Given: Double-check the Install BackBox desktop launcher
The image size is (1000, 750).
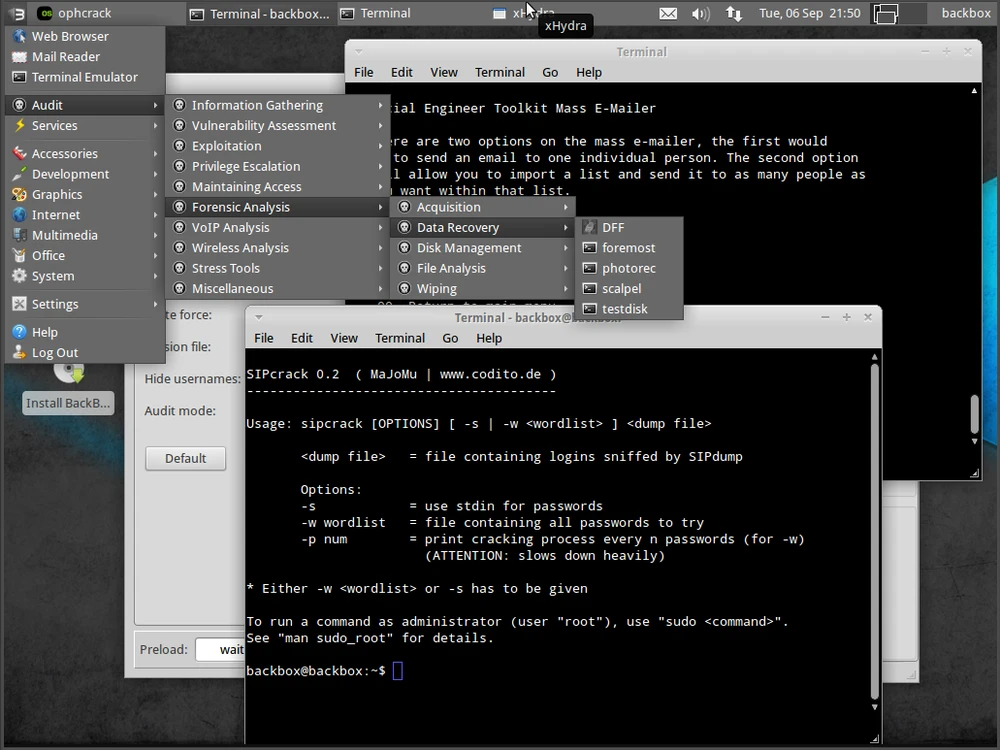Looking at the screenshot, I should 68,403.
